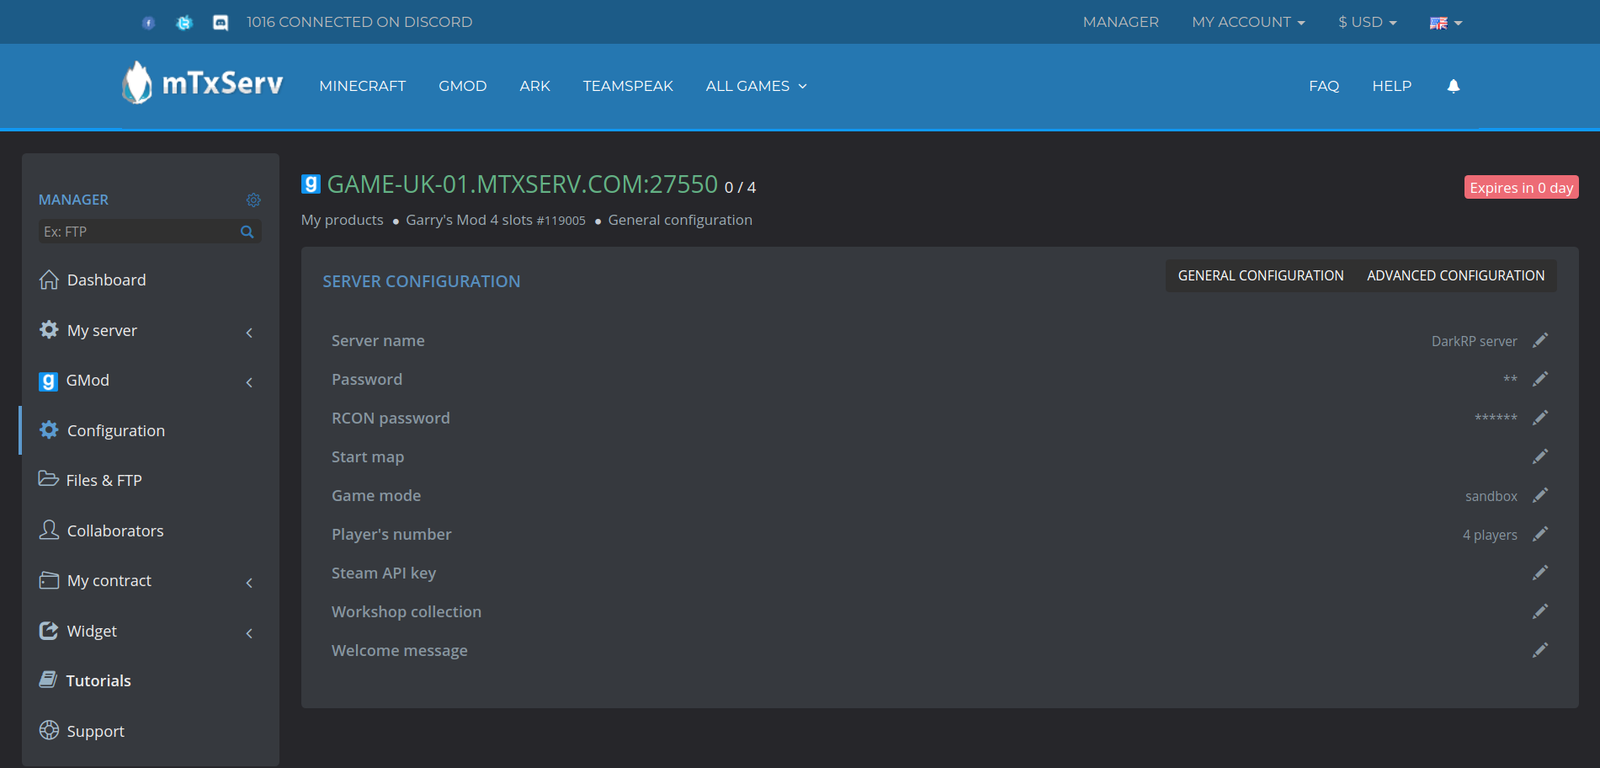
Task: Open the $ USD currency dropdown
Action: point(1367,22)
